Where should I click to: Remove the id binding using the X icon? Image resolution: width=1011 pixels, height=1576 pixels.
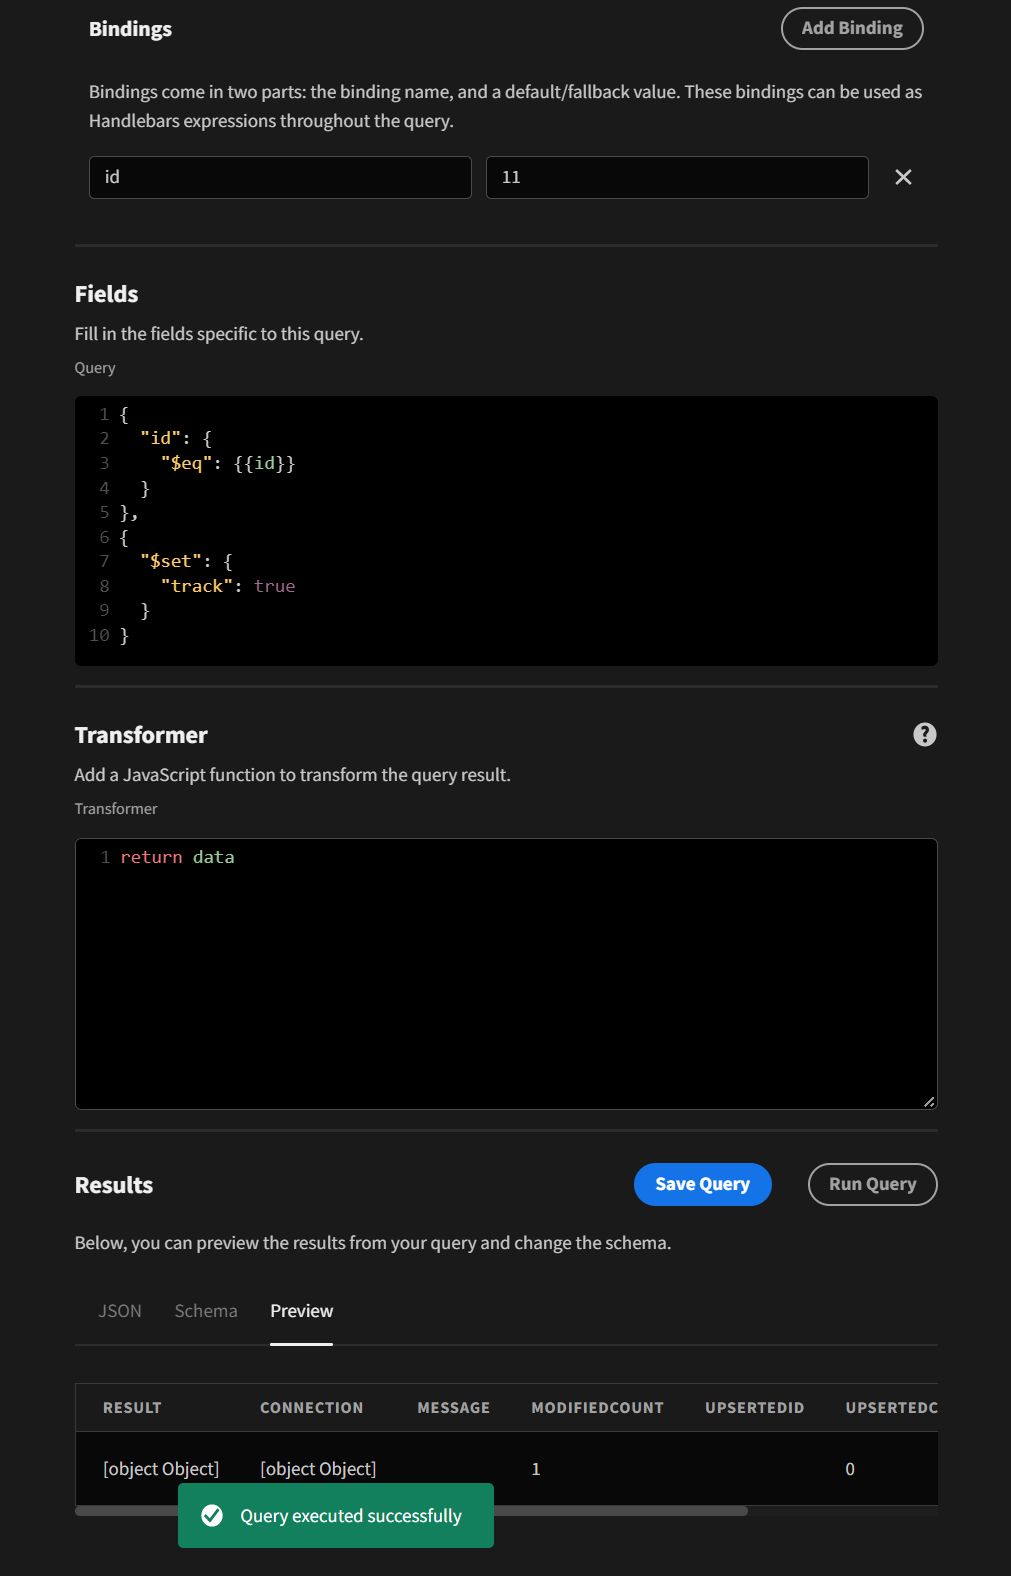click(x=904, y=177)
